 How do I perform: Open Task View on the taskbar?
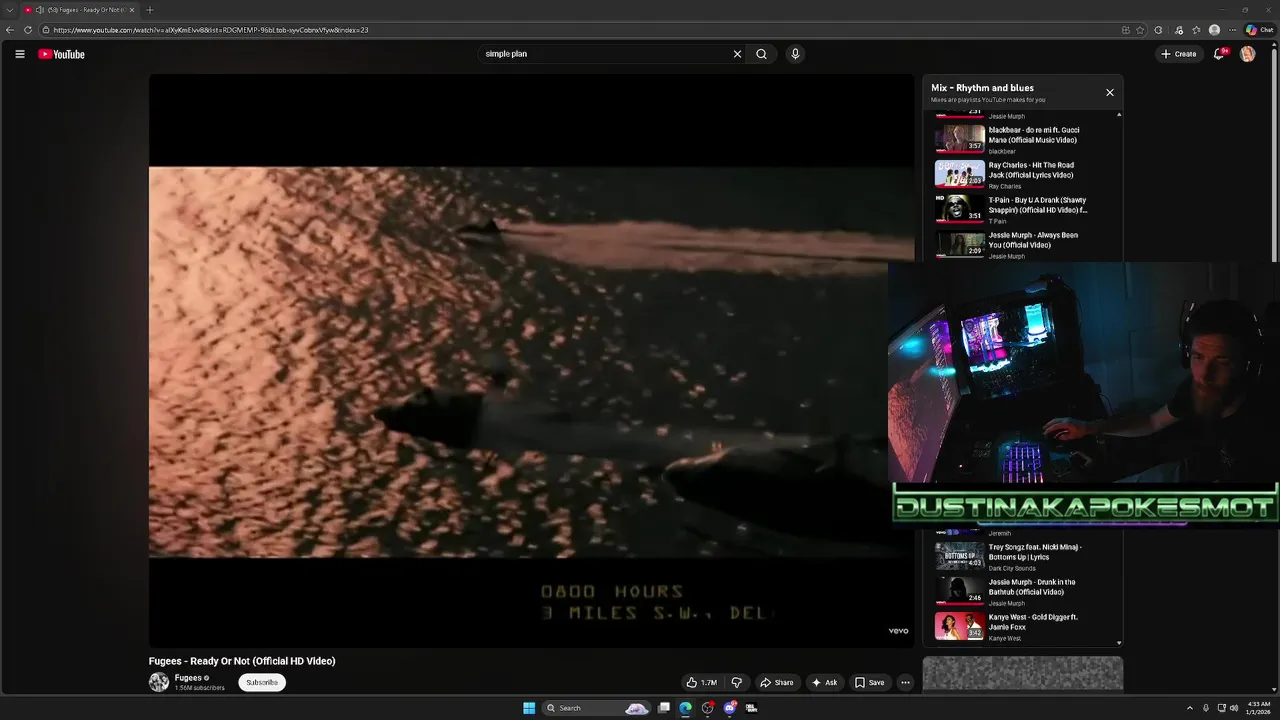664,708
